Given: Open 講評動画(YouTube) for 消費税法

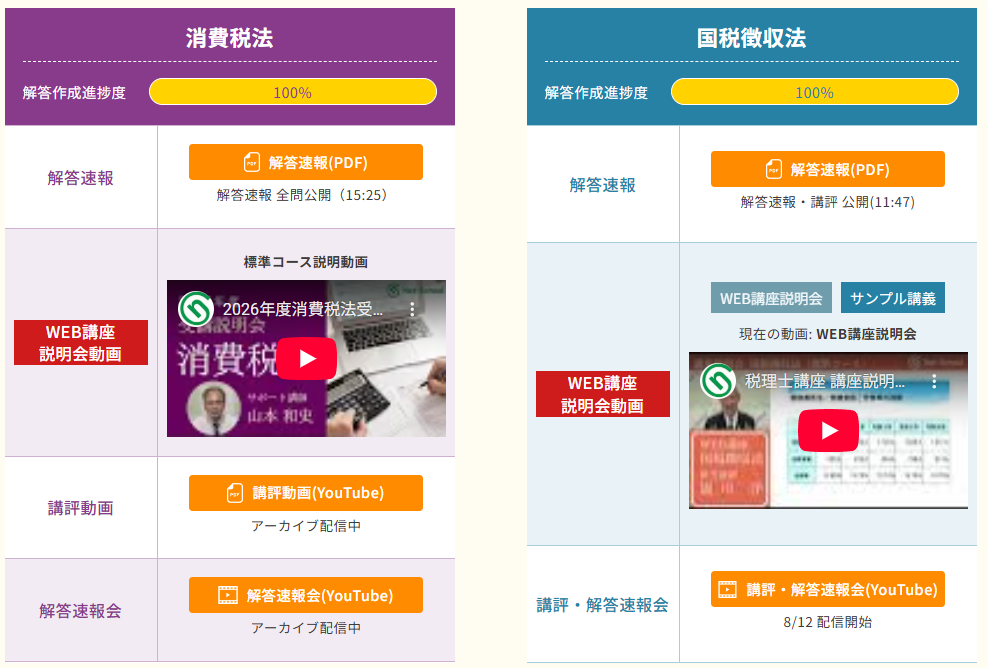Looking at the screenshot, I should [306, 493].
